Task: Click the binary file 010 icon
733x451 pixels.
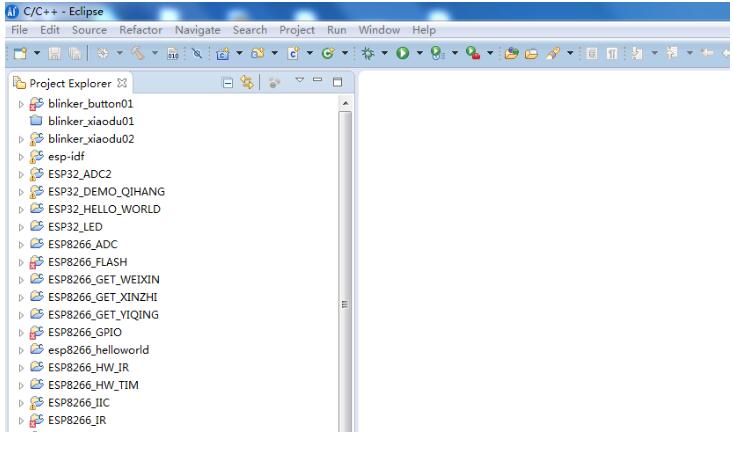Action: click(x=173, y=54)
